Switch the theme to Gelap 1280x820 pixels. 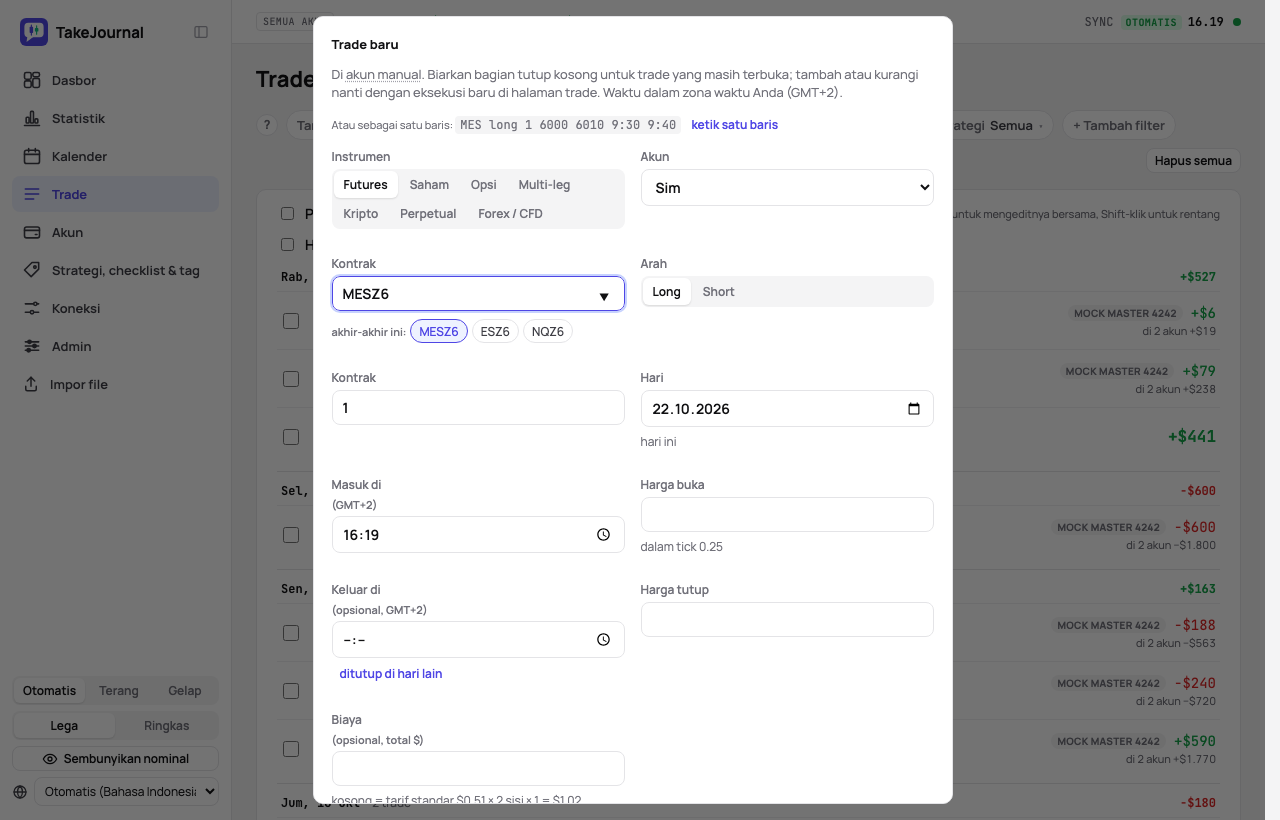[x=184, y=691]
